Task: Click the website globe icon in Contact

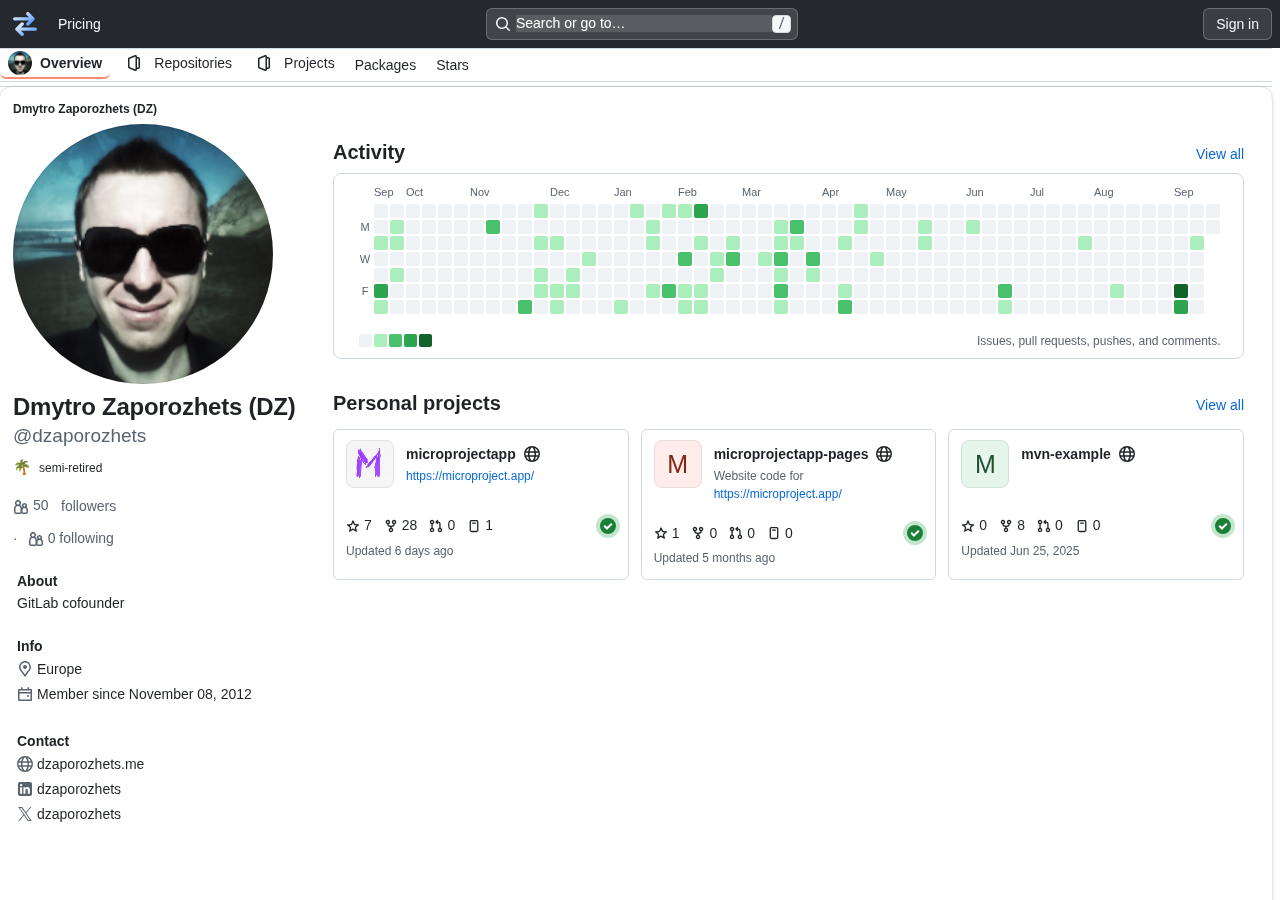Action: pyautogui.click(x=25, y=764)
